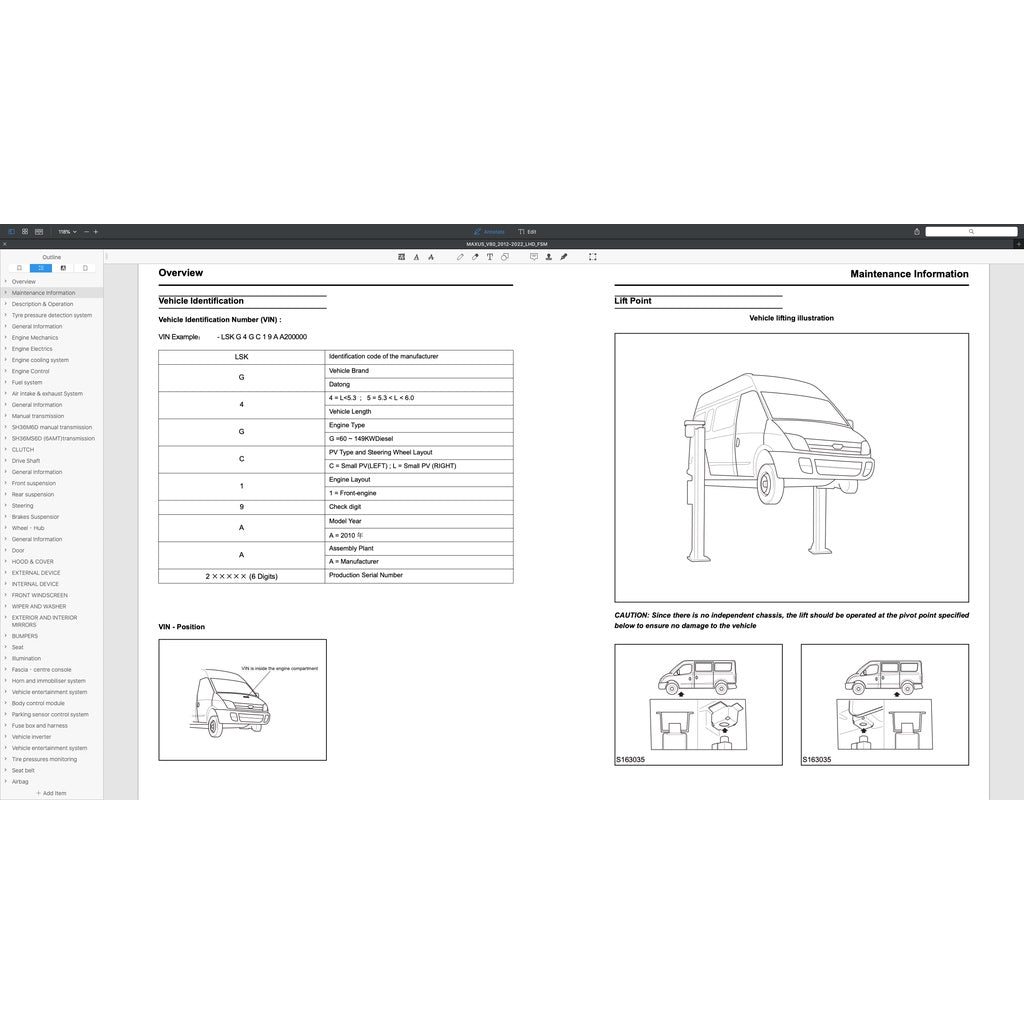Image resolution: width=1024 pixels, height=1024 pixels.
Task: Select the Annotate mode
Action: click(x=490, y=231)
